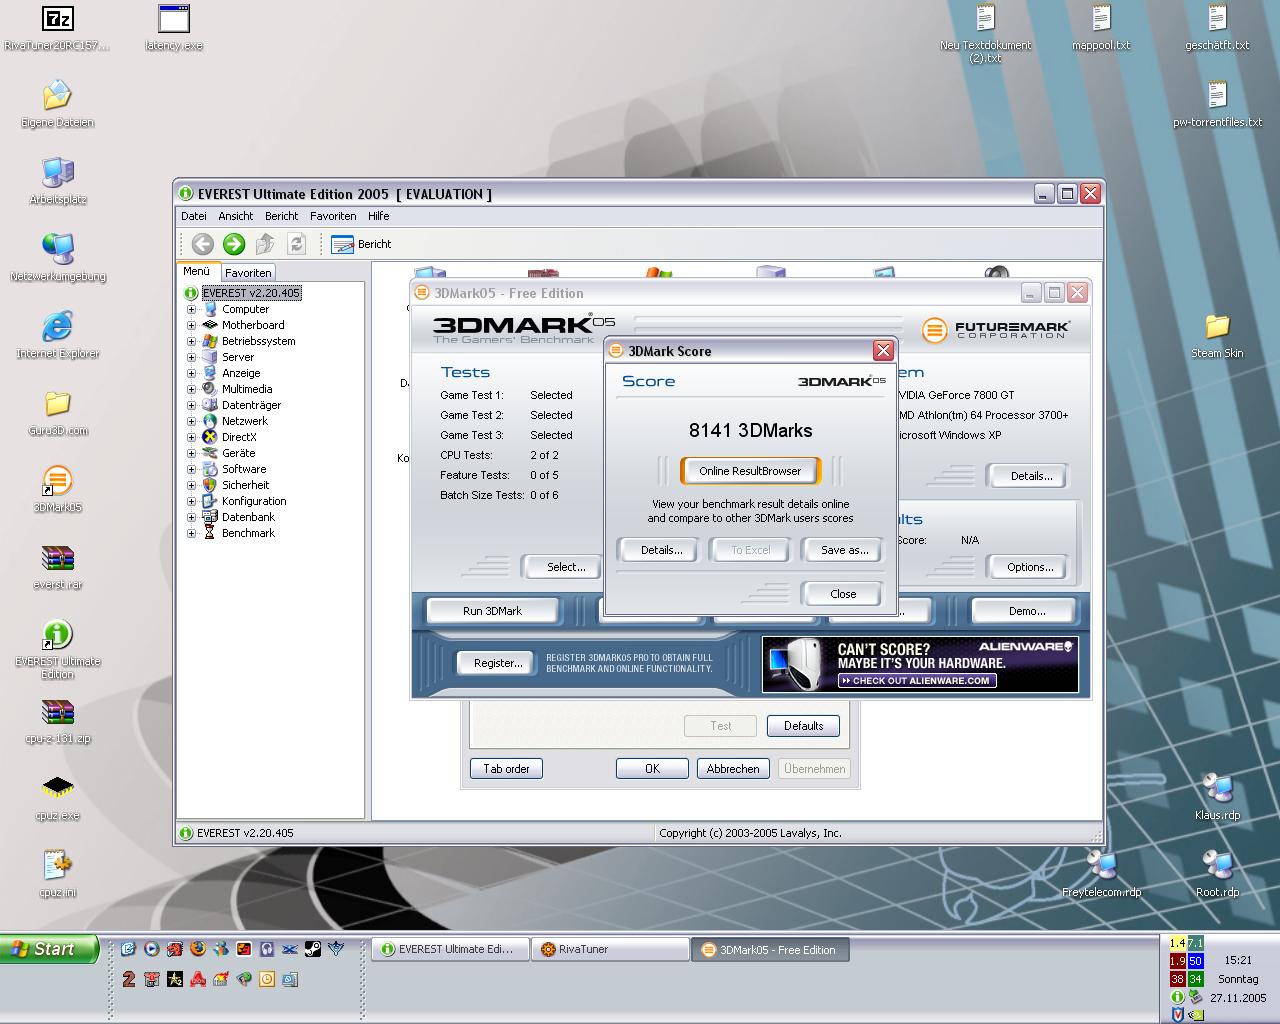Switch to the Favoriten tab in sidebar
This screenshot has width=1280, height=1024.
coord(248,272)
